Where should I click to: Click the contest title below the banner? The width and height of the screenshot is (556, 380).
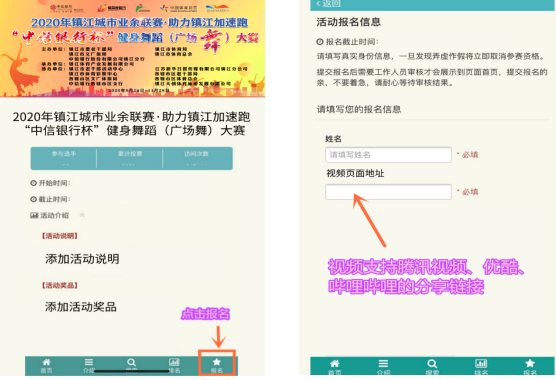132,123
